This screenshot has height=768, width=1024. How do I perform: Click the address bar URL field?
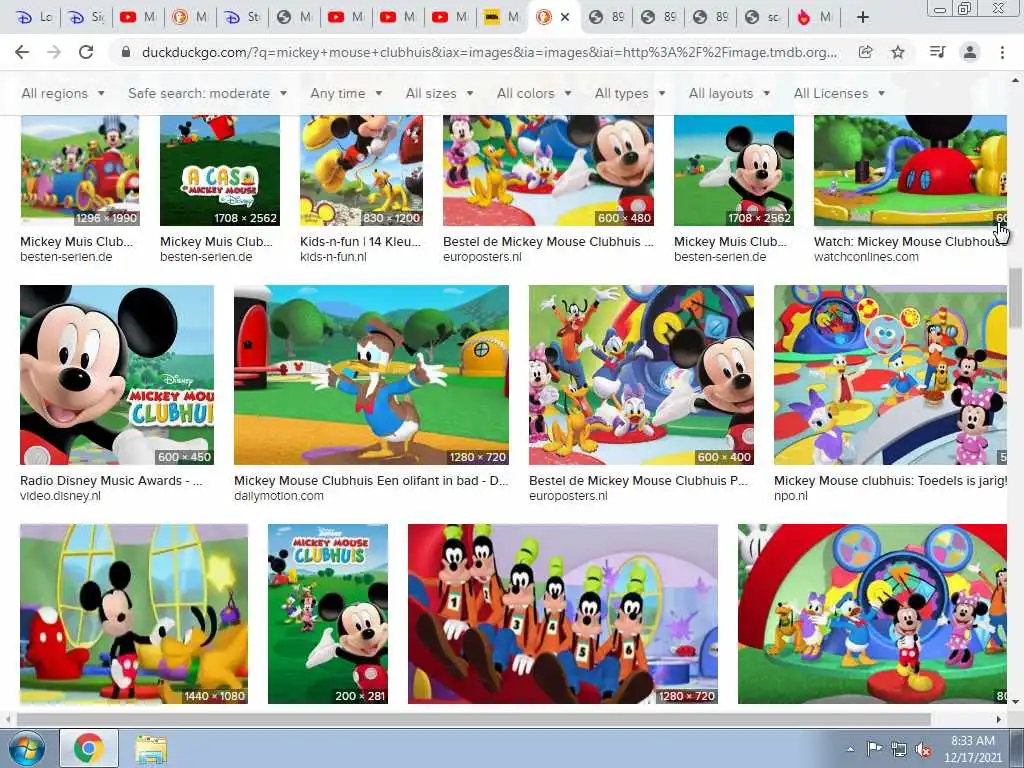click(x=488, y=52)
